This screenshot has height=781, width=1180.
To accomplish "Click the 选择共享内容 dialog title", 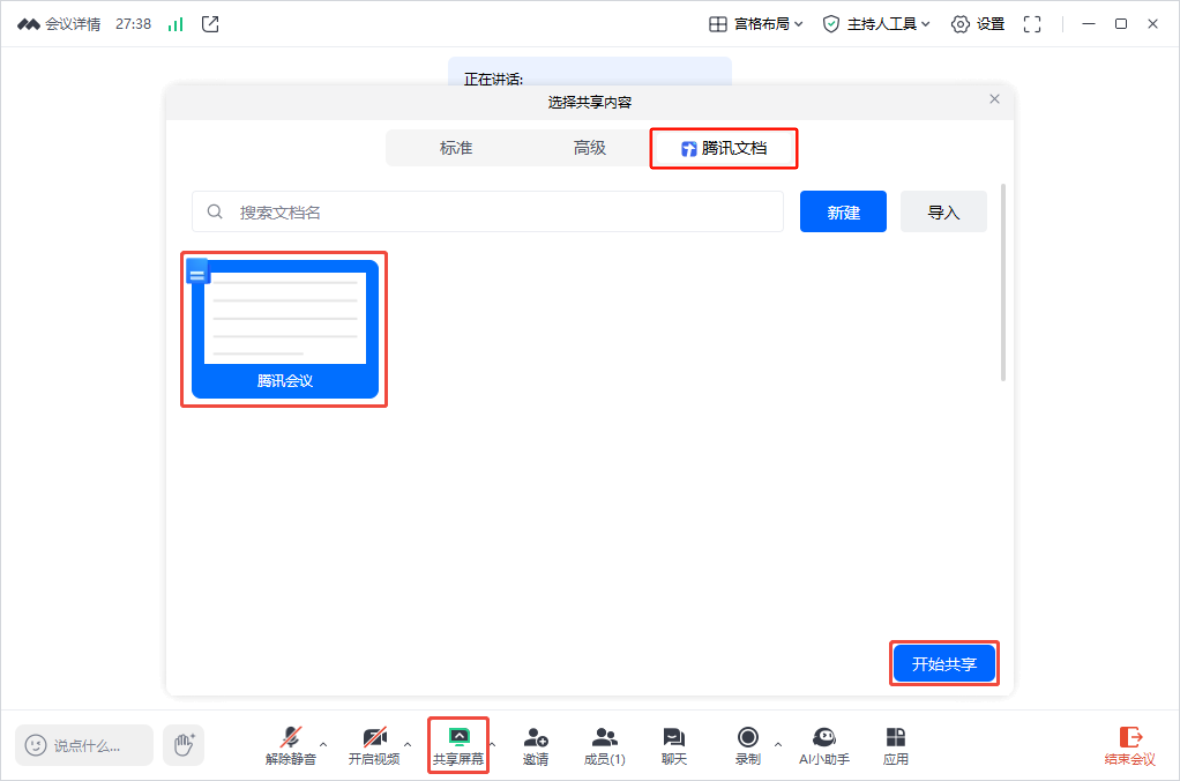I will pyautogui.click(x=589, y=102).
